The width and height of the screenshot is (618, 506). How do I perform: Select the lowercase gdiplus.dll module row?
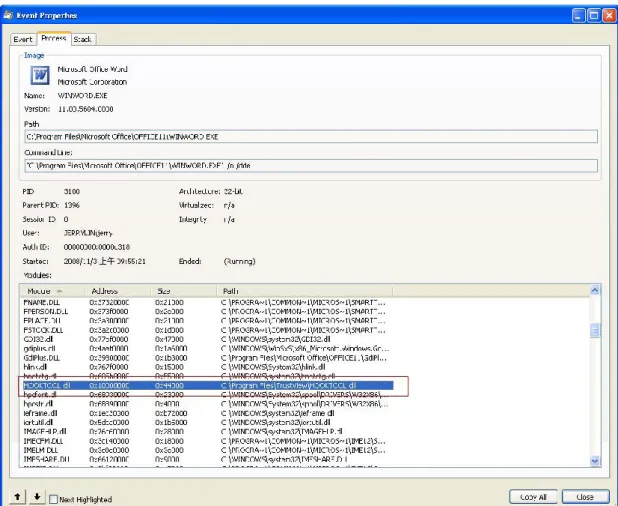pos(207,348)
